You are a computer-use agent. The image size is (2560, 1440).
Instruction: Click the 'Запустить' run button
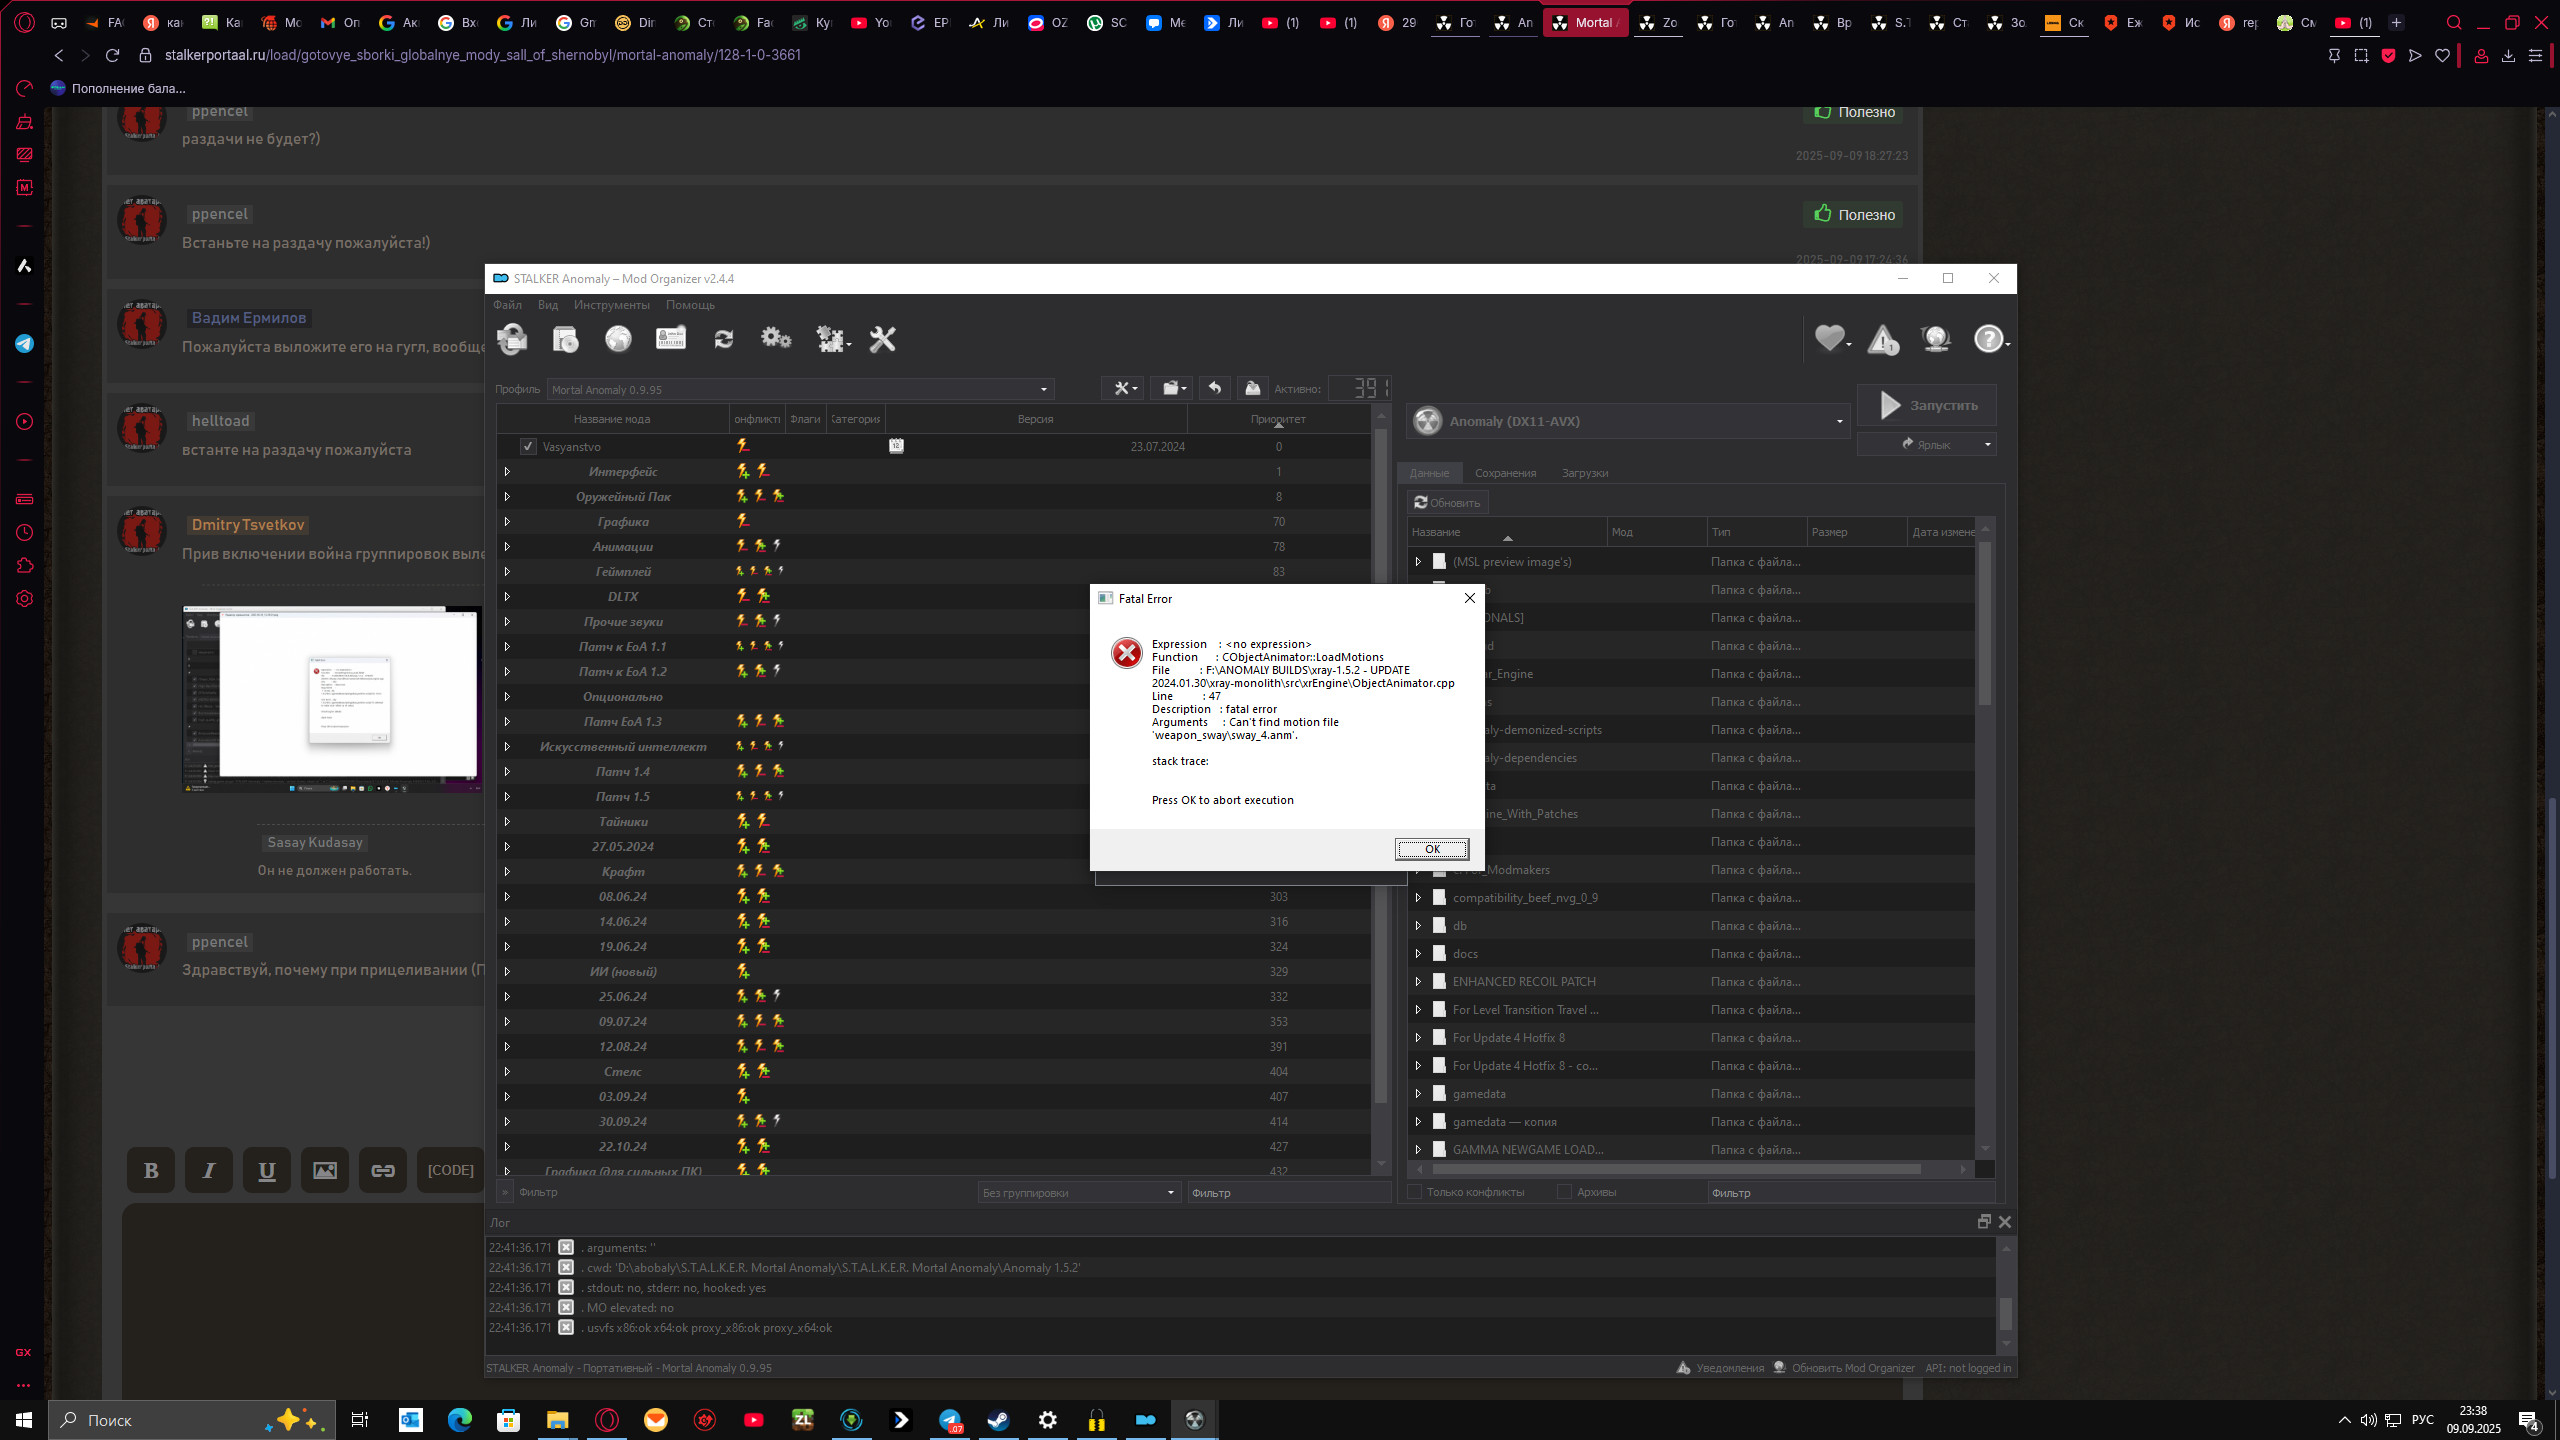tap(1927, 405)
